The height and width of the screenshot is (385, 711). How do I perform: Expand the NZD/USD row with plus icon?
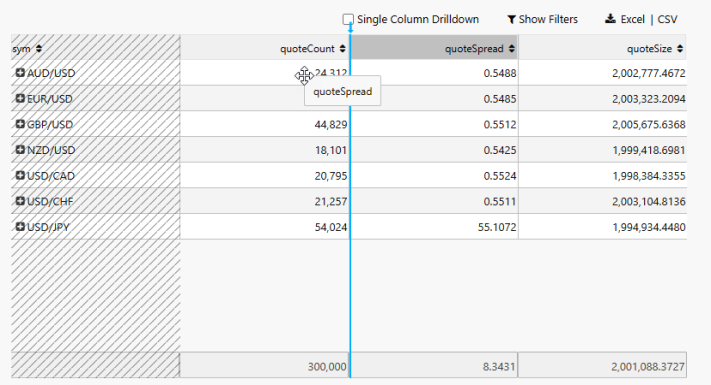[20, 149]
